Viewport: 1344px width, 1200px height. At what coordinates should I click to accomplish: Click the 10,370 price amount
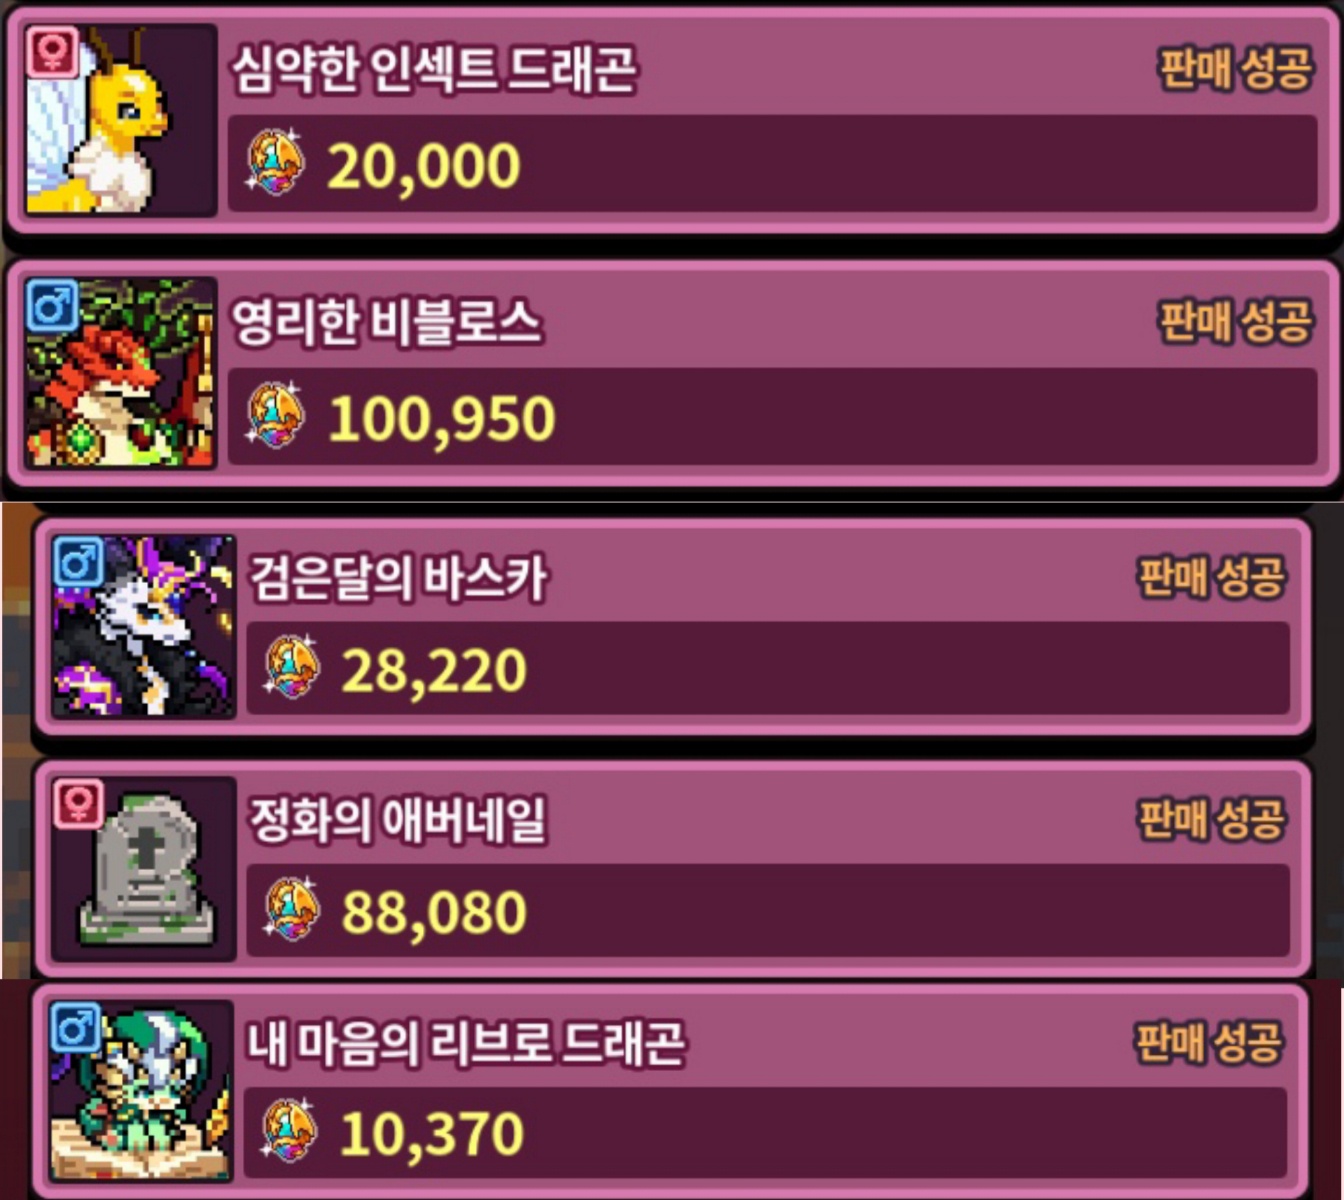432,1134
